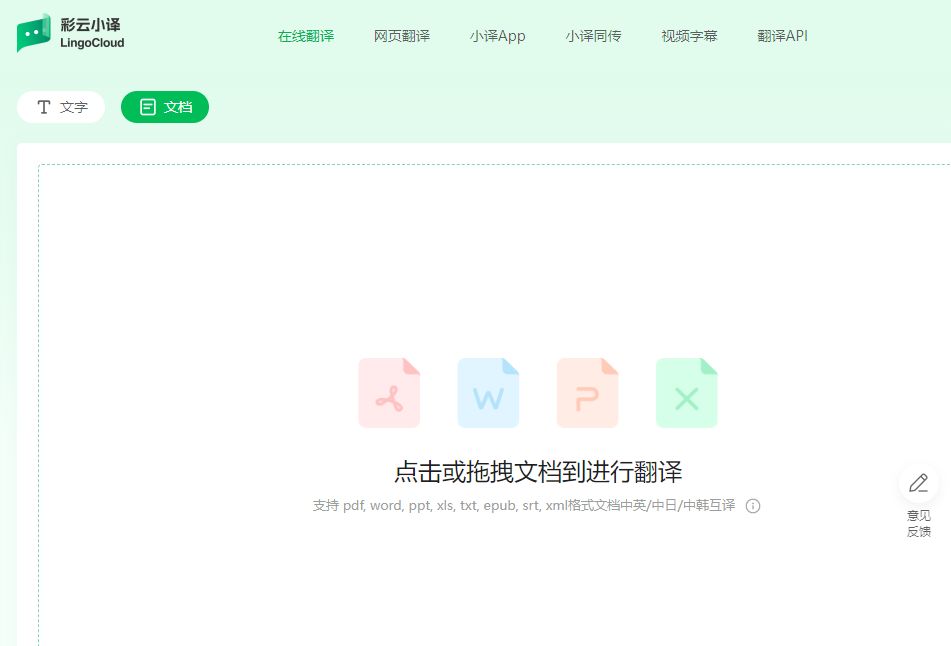Click the 意见反馈 label
This screenshot has height=646, width=951.
click(x=919, y=523)
